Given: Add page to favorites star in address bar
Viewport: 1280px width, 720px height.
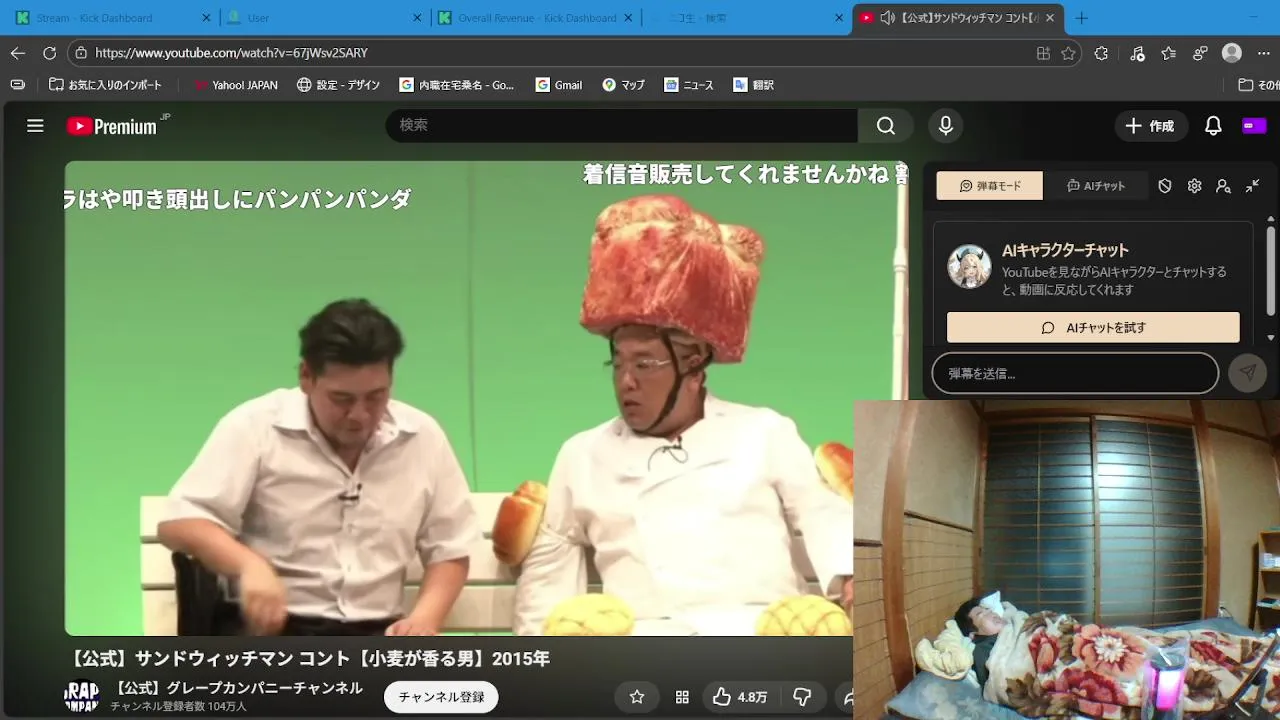Looking at the screenshot, I should tap(1068, 53).
